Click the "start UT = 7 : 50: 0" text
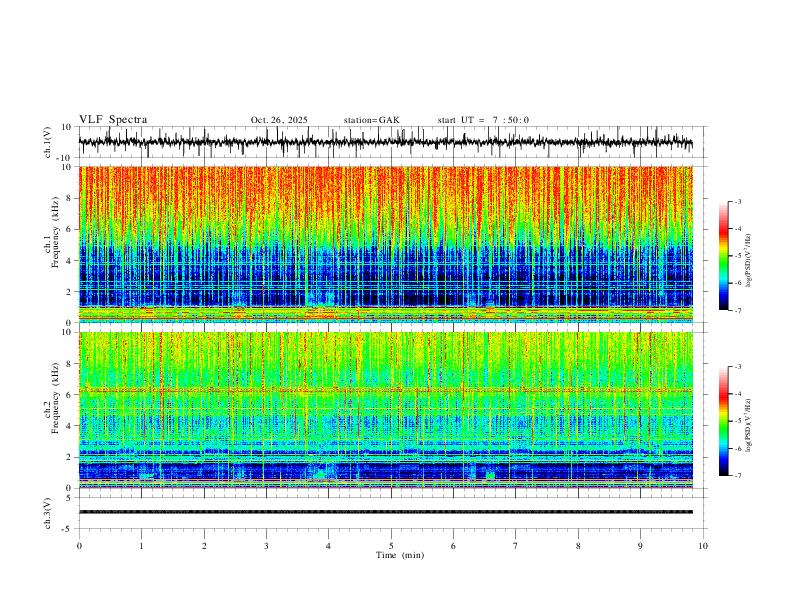This screenshot has height=612, width=792. [483, 120]
